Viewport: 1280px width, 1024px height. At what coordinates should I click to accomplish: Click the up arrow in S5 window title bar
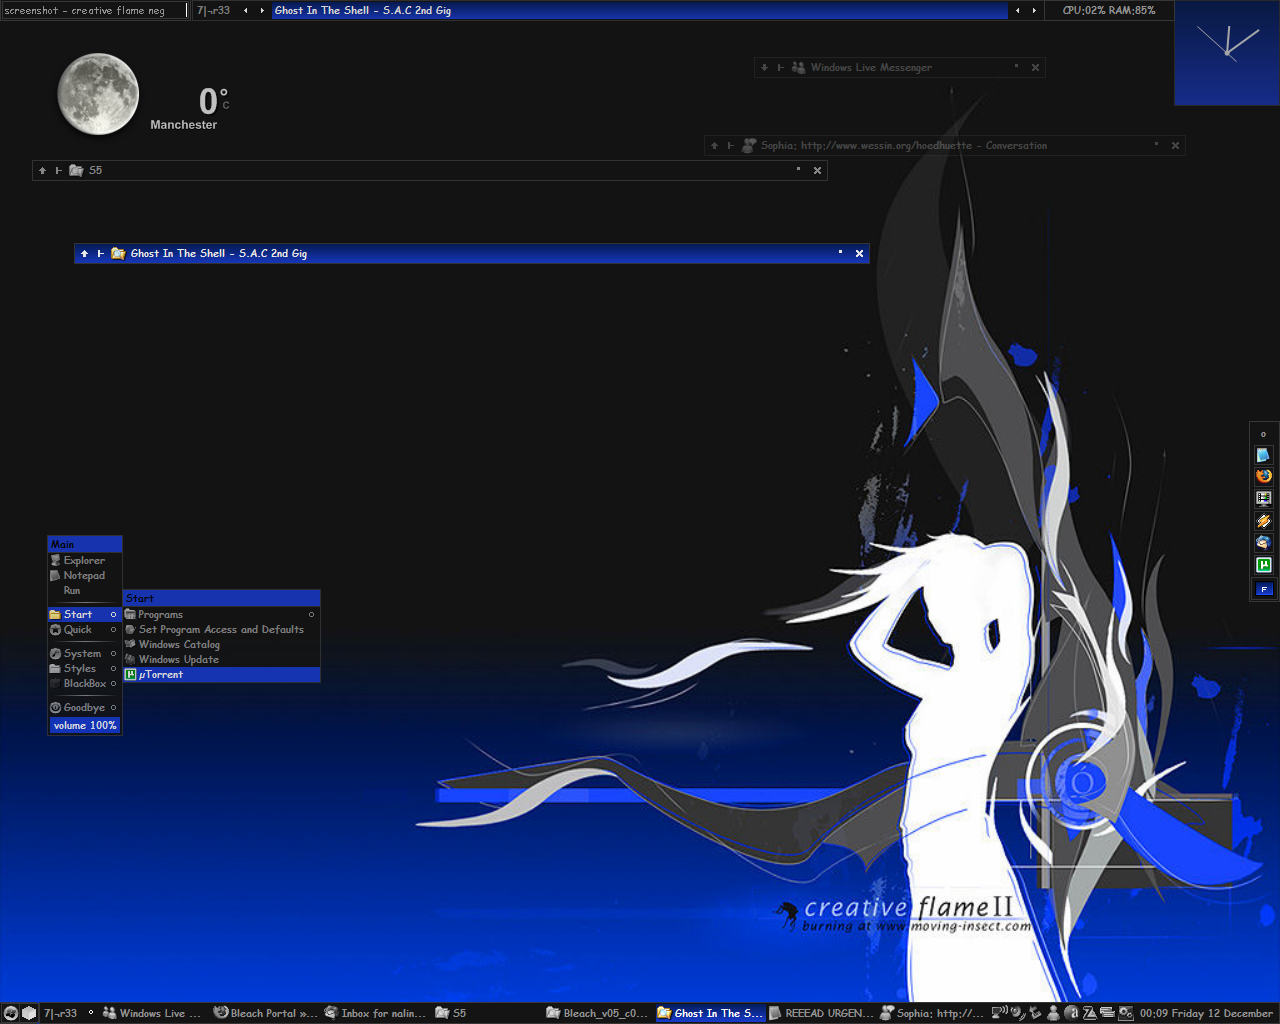click(42, 171)
